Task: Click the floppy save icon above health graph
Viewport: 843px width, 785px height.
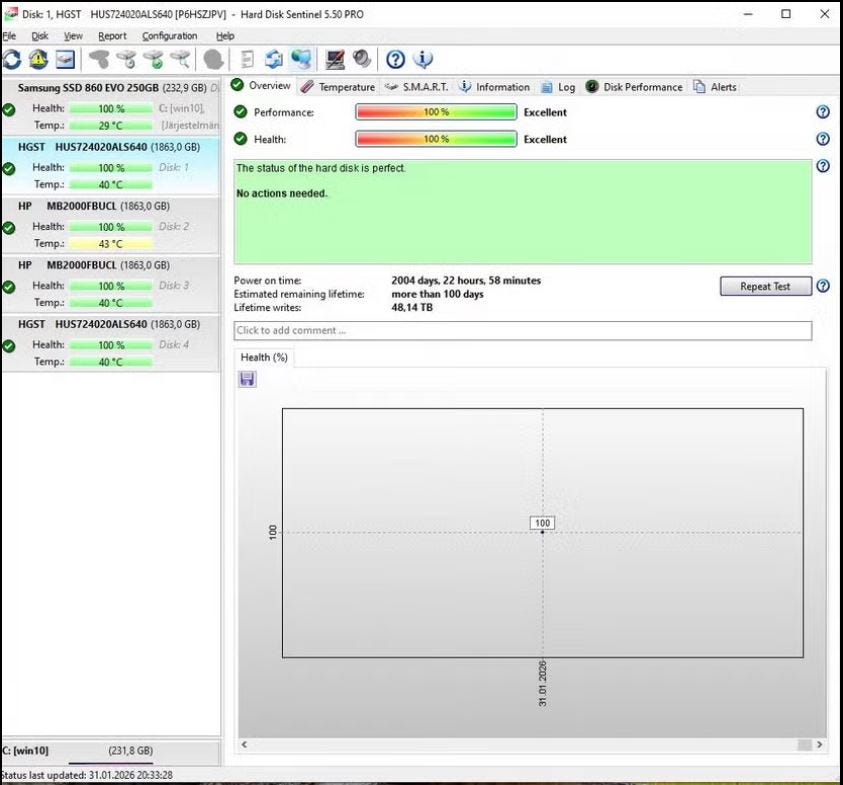Action: 247,379
